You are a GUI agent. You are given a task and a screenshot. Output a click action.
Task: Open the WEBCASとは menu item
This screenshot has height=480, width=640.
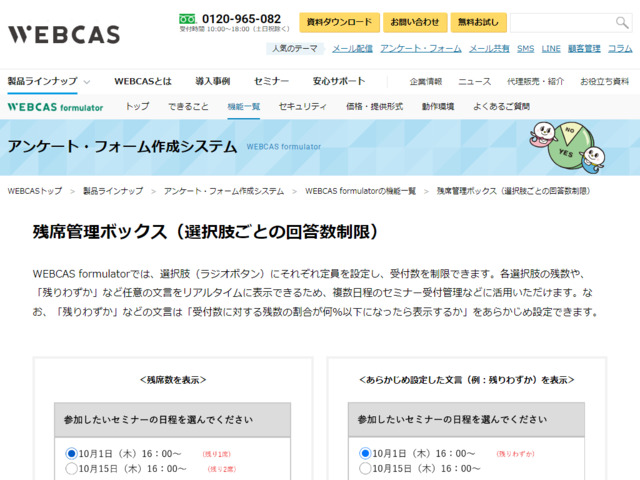tap(143, 81)
